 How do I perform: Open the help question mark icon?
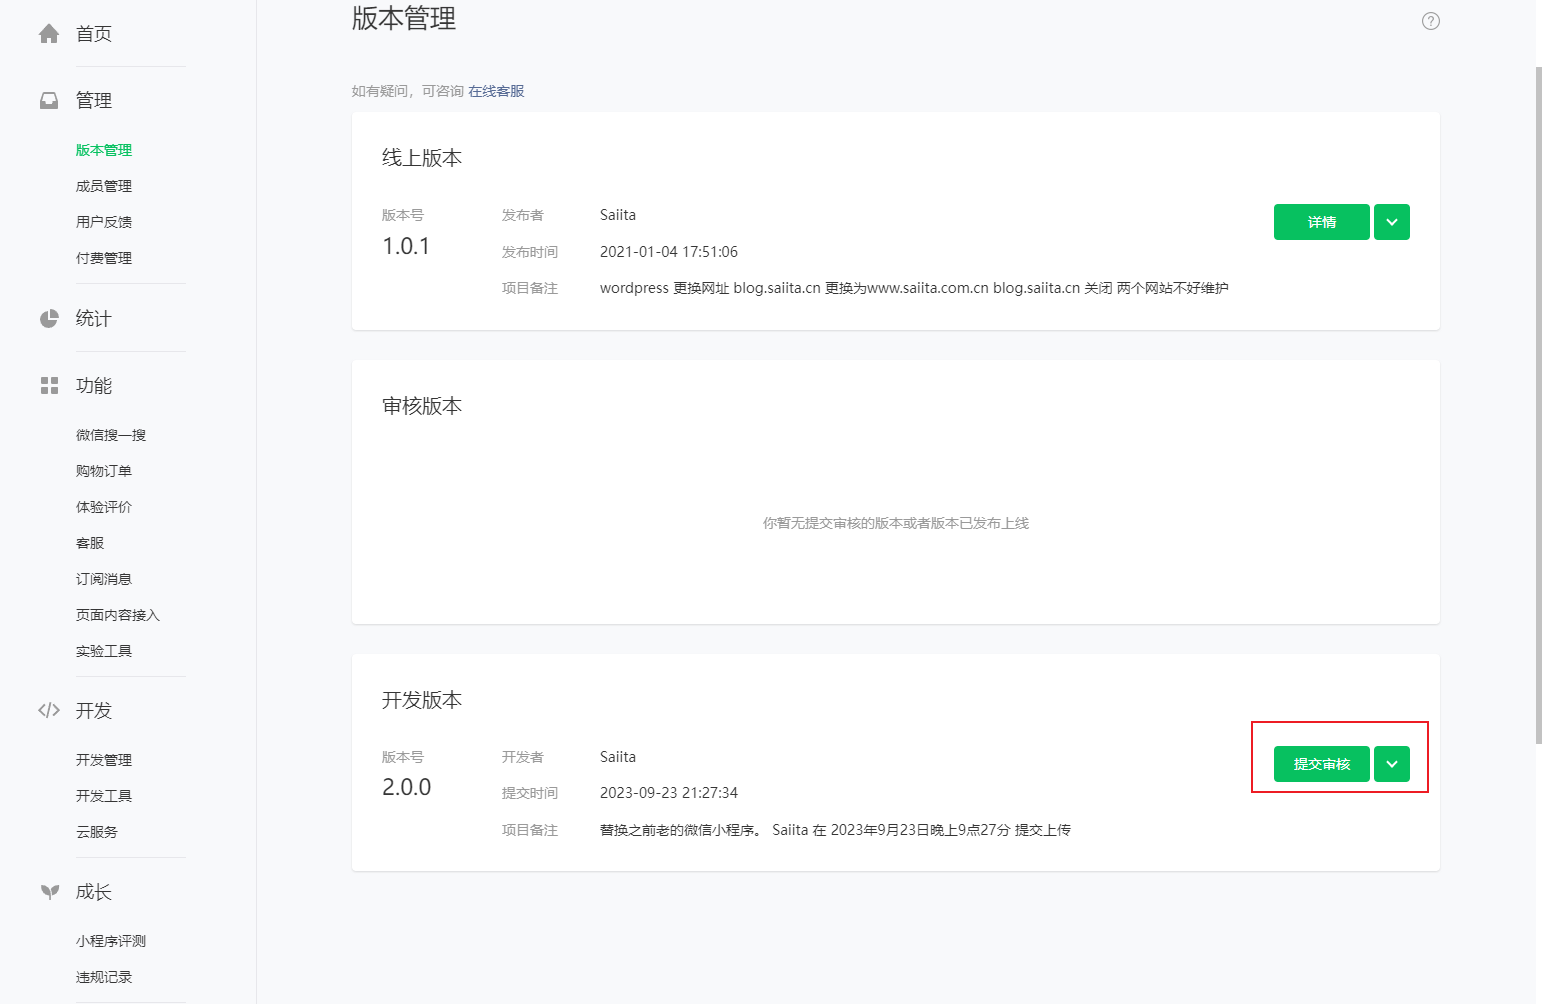point(1430,21)
